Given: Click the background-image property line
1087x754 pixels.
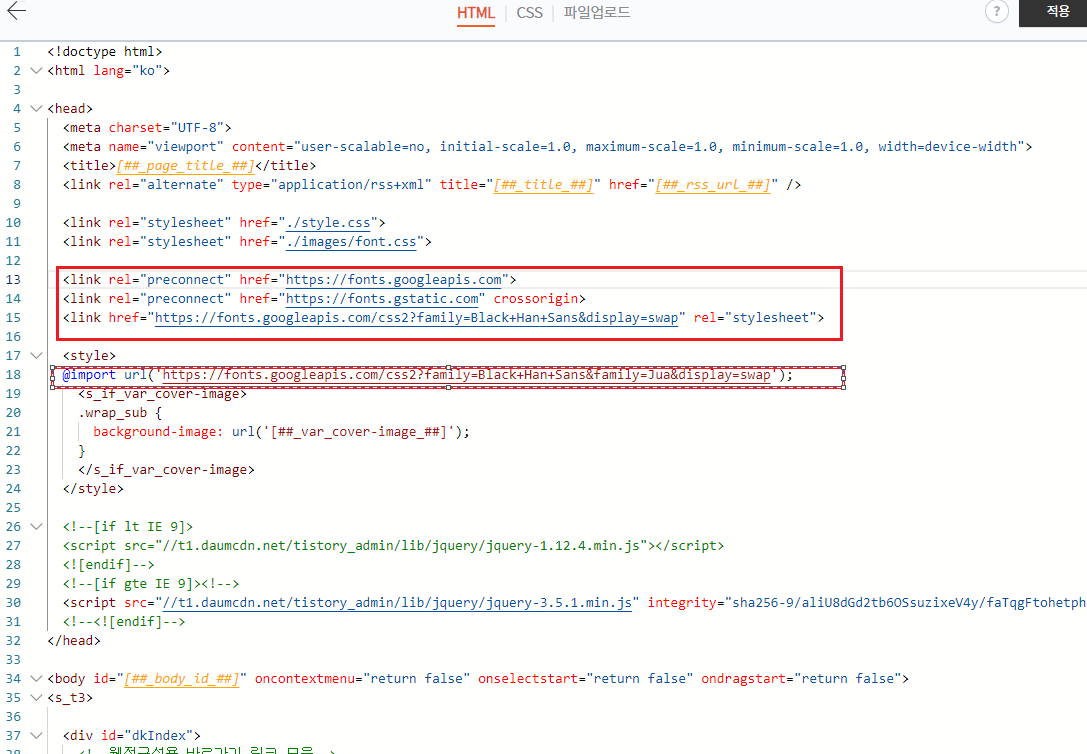Looking at the screenshot, I should coord(281,432).
